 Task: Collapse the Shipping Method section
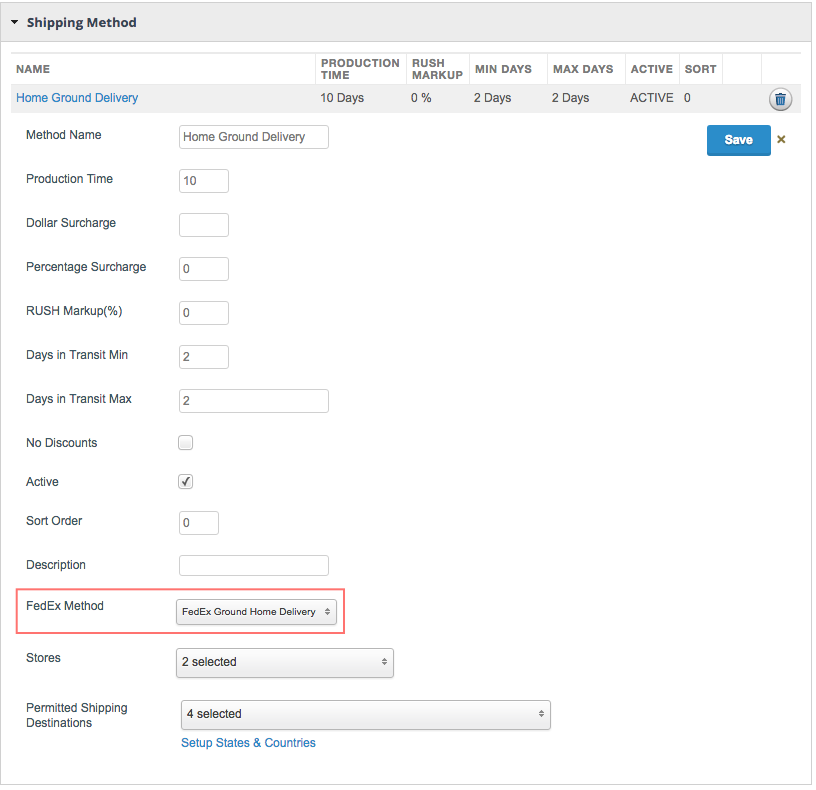15,22
